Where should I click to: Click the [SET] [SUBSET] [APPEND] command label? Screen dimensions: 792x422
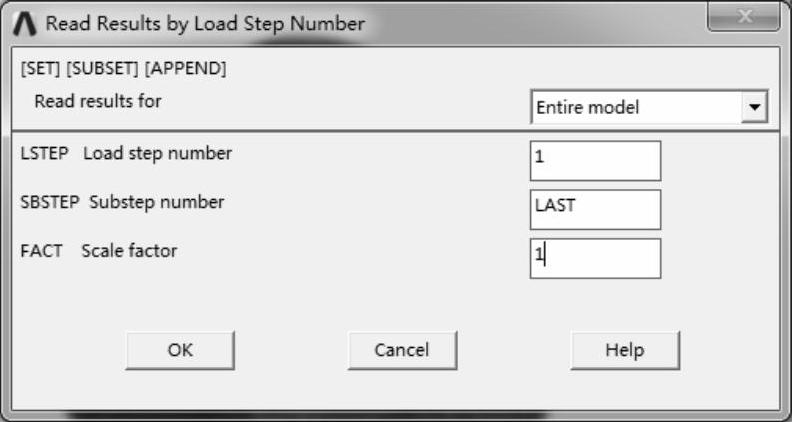(123, 69)
